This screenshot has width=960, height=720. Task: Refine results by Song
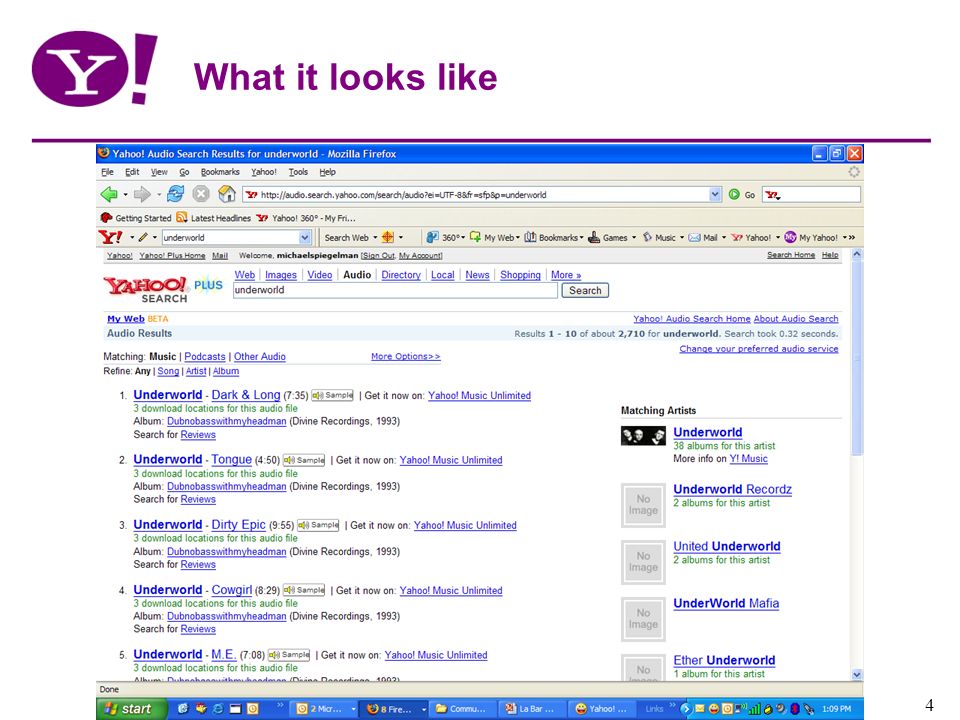click(x=168, y=372)
